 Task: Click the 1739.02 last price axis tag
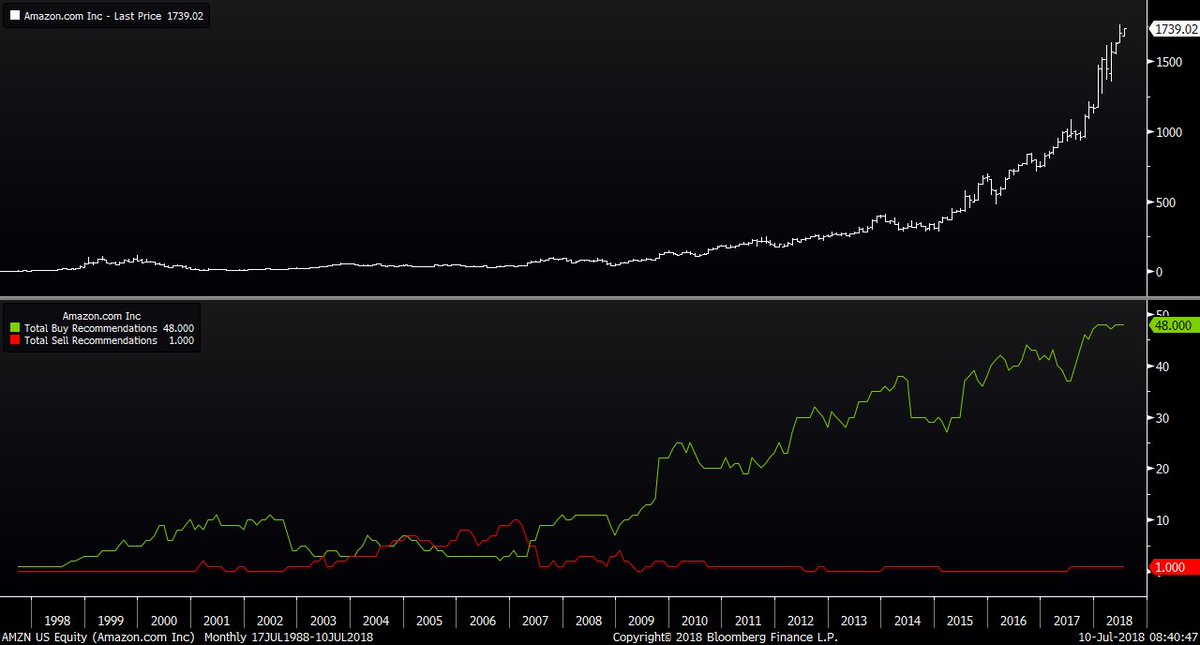(x=1174, y=29)
